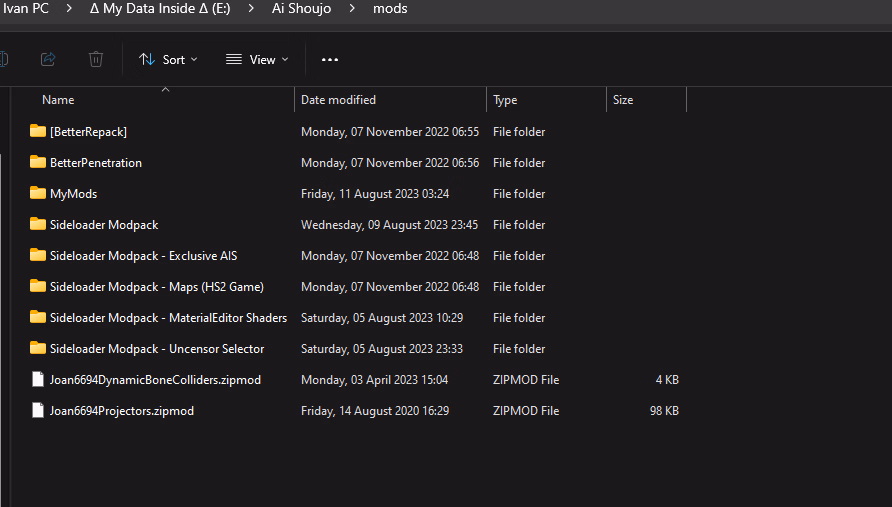Image resolution: width=892 pixels, height=507 pixels.
Task: Open the View dropdown
Action: [257, 60]
